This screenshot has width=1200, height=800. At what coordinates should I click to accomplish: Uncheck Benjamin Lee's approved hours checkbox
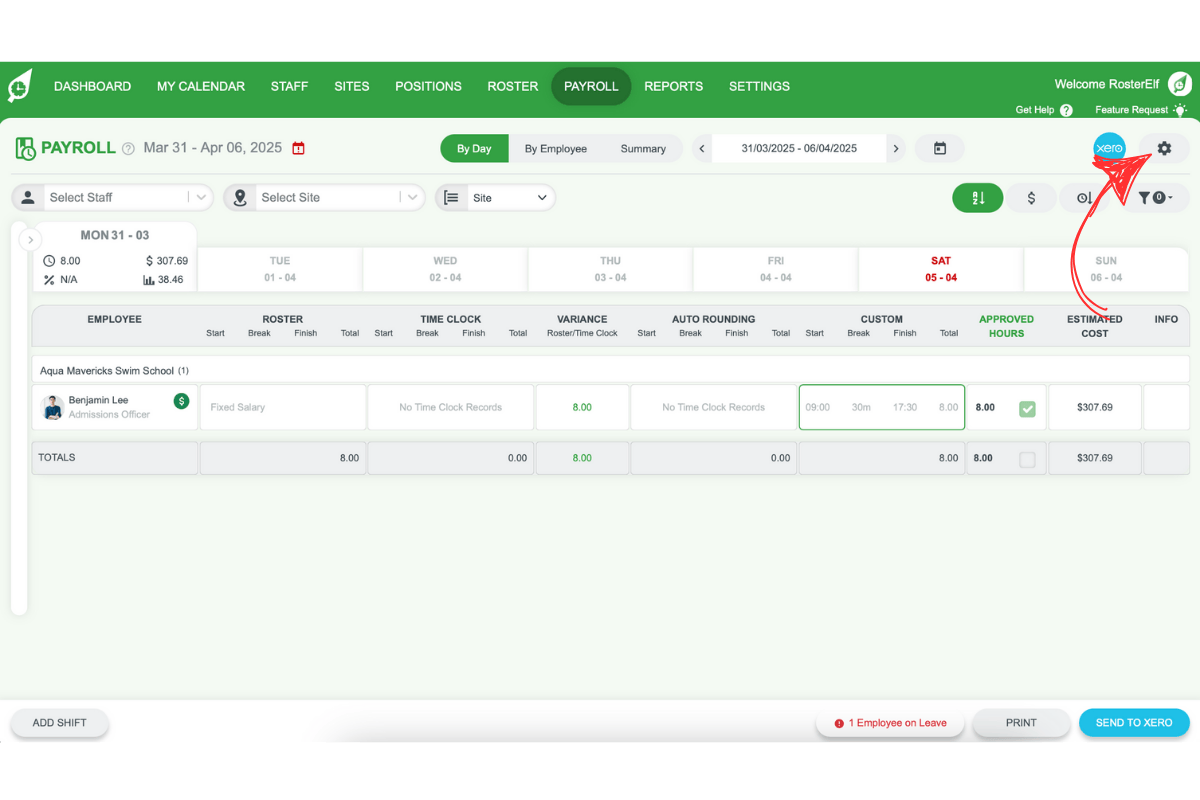click(x=1029, y=407)
